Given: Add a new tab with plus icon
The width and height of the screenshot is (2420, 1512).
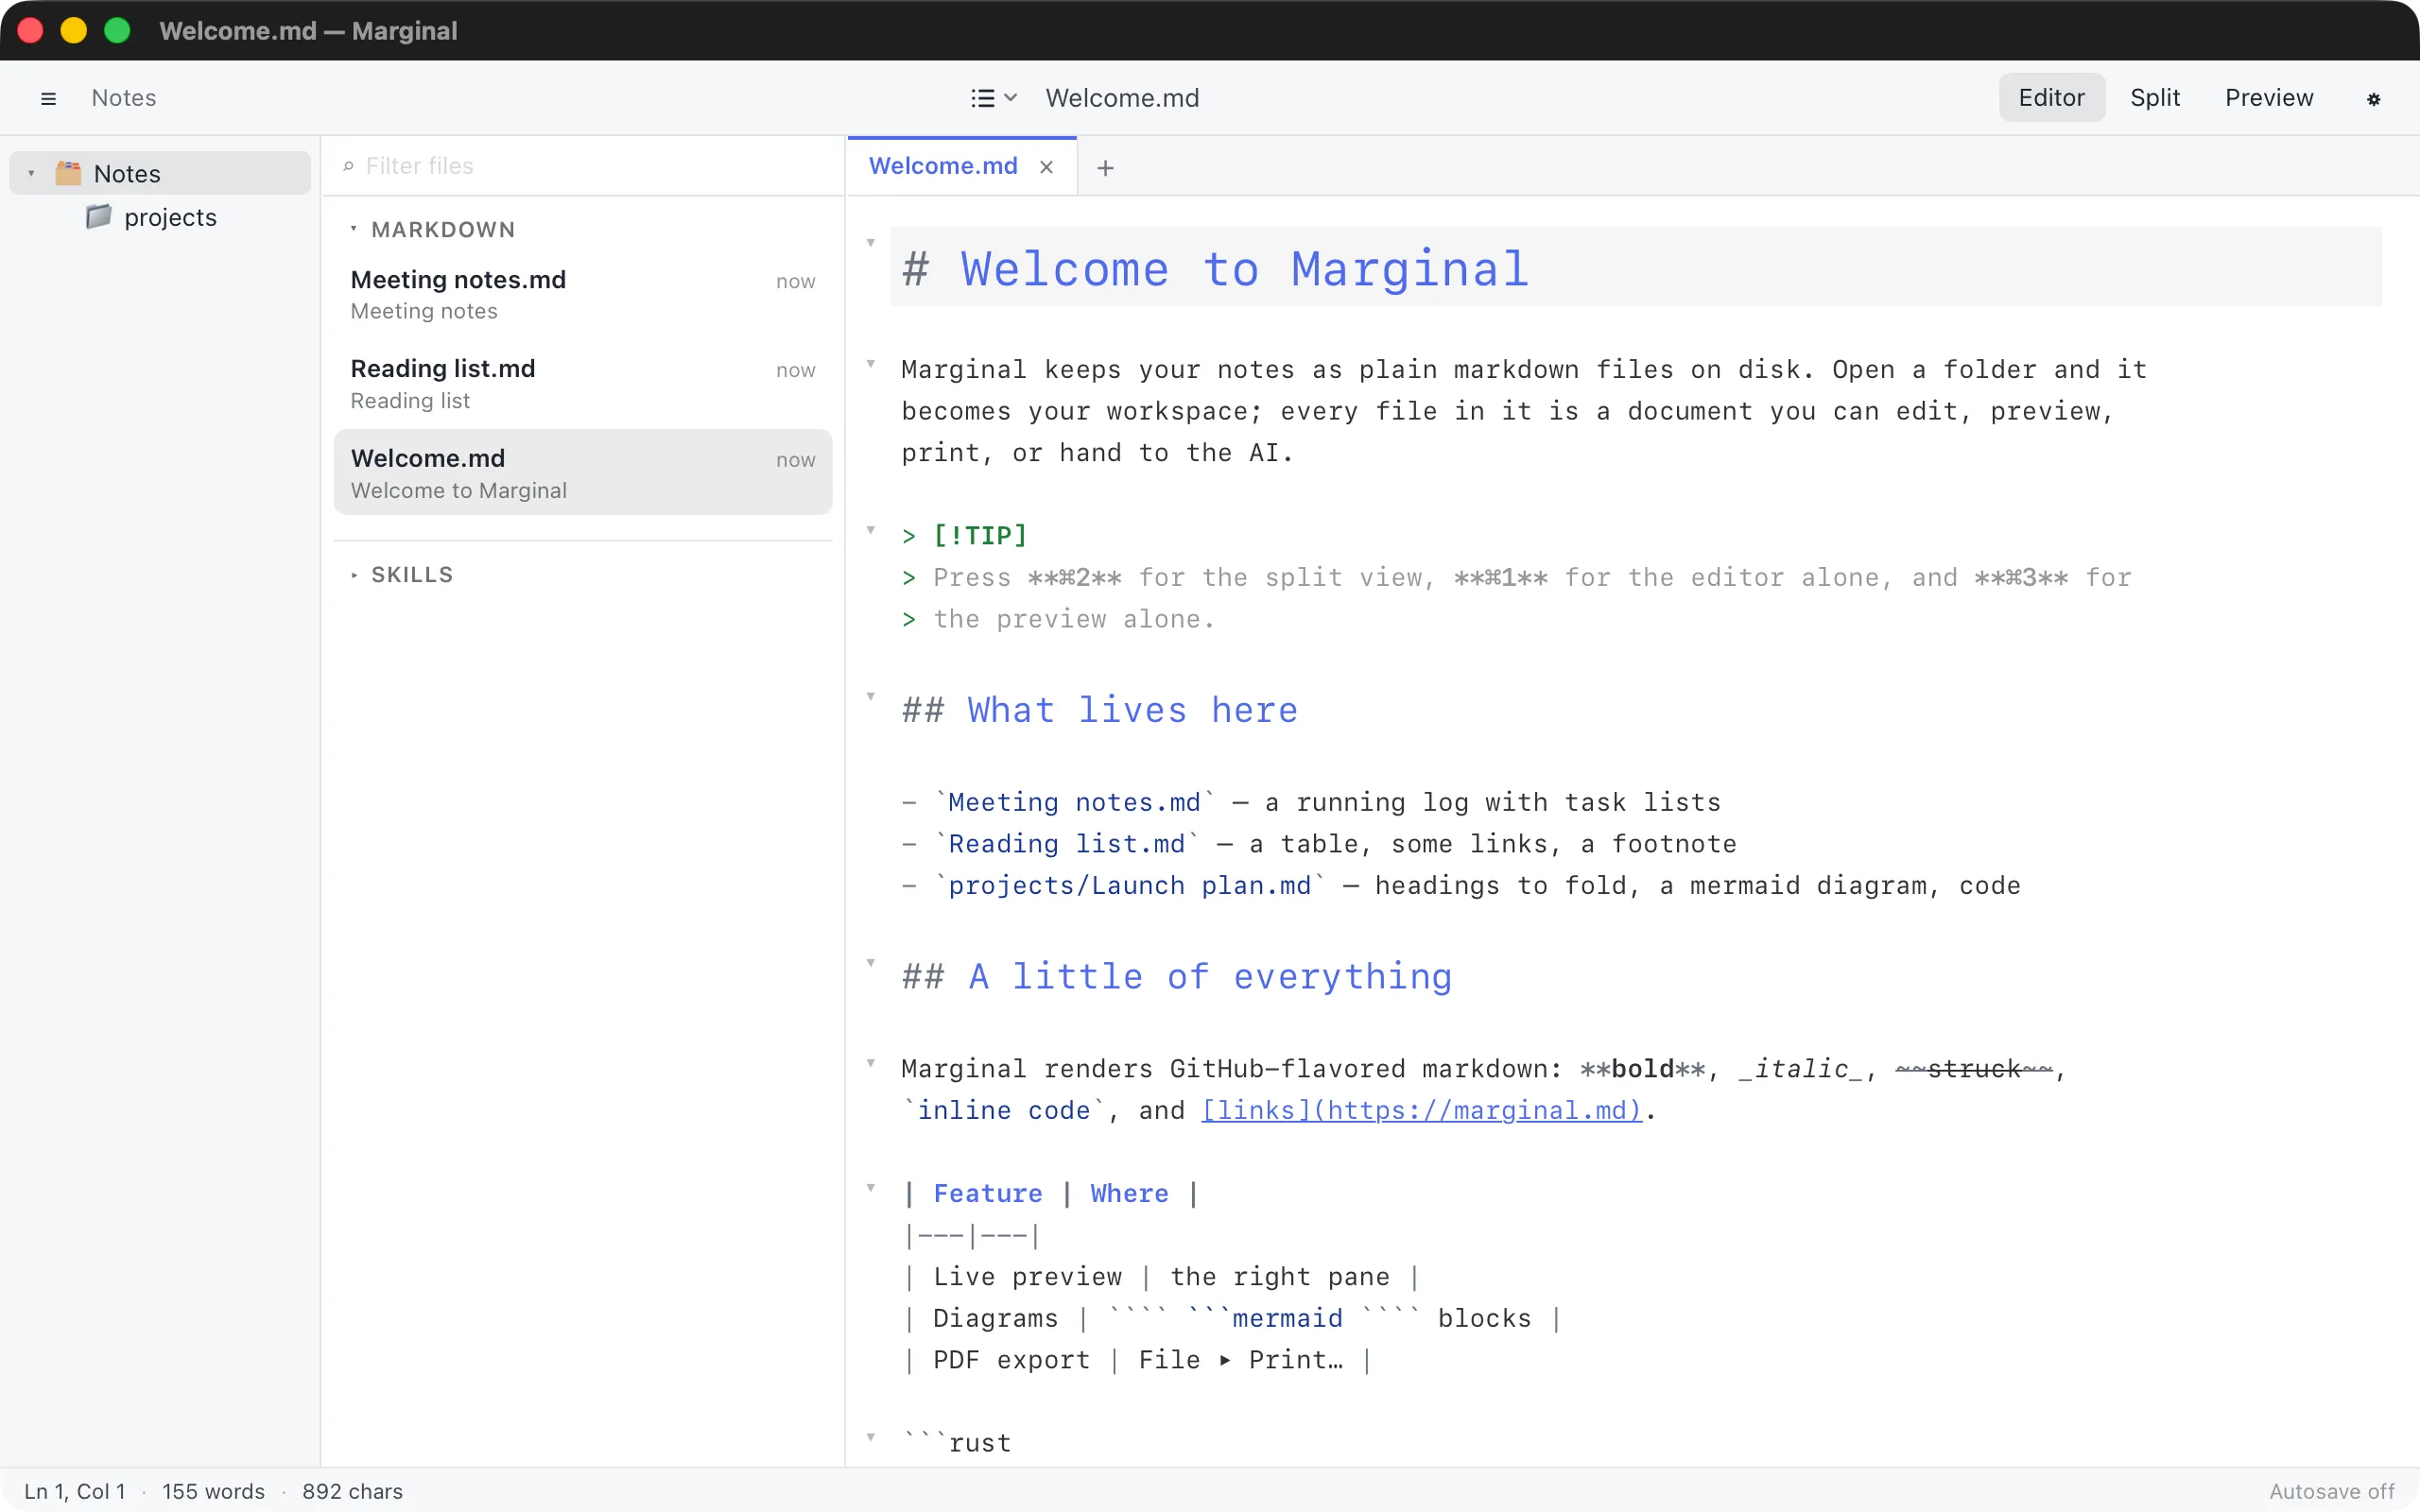Looking at the screenshot, I should tap(1105, 168).
